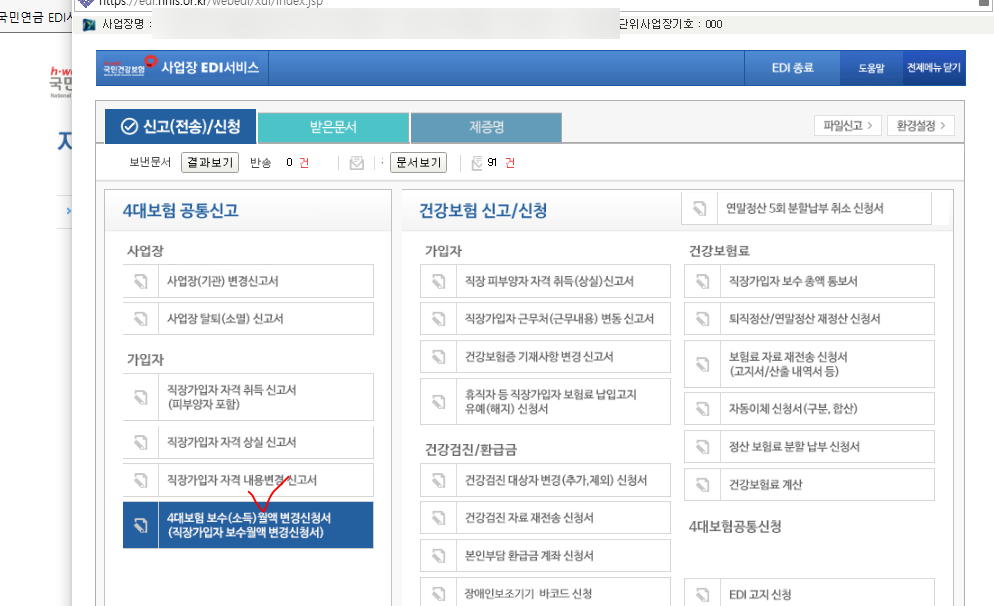Viewport: 994px width, 606px height.
Task: Click the 국민건강보험 사업장 EDI서비스 logo
Action: [x=181, y=67]
